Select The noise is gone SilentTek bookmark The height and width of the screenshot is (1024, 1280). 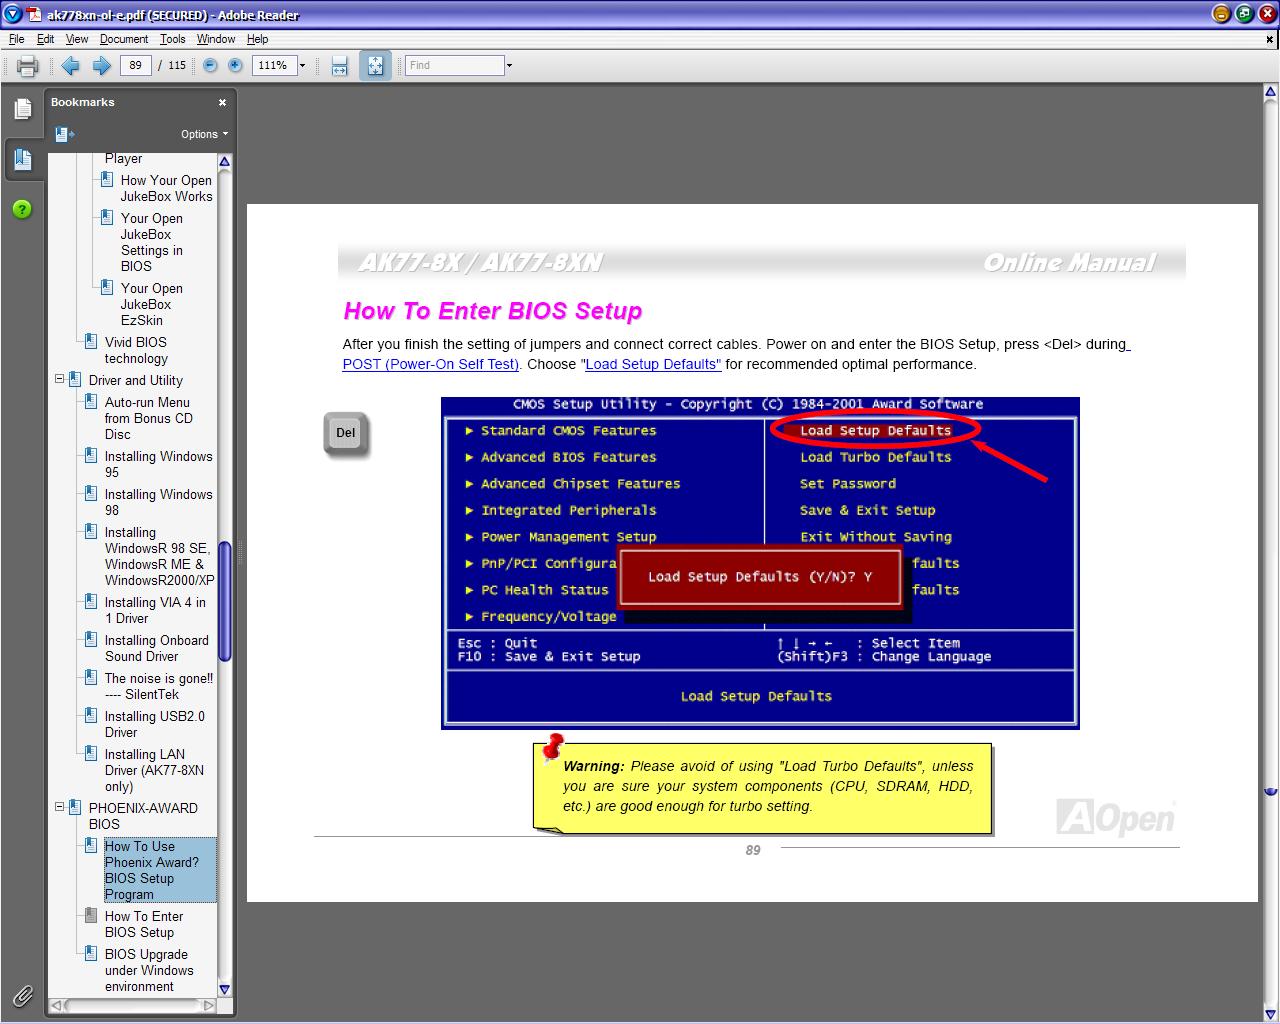(158, 686)
